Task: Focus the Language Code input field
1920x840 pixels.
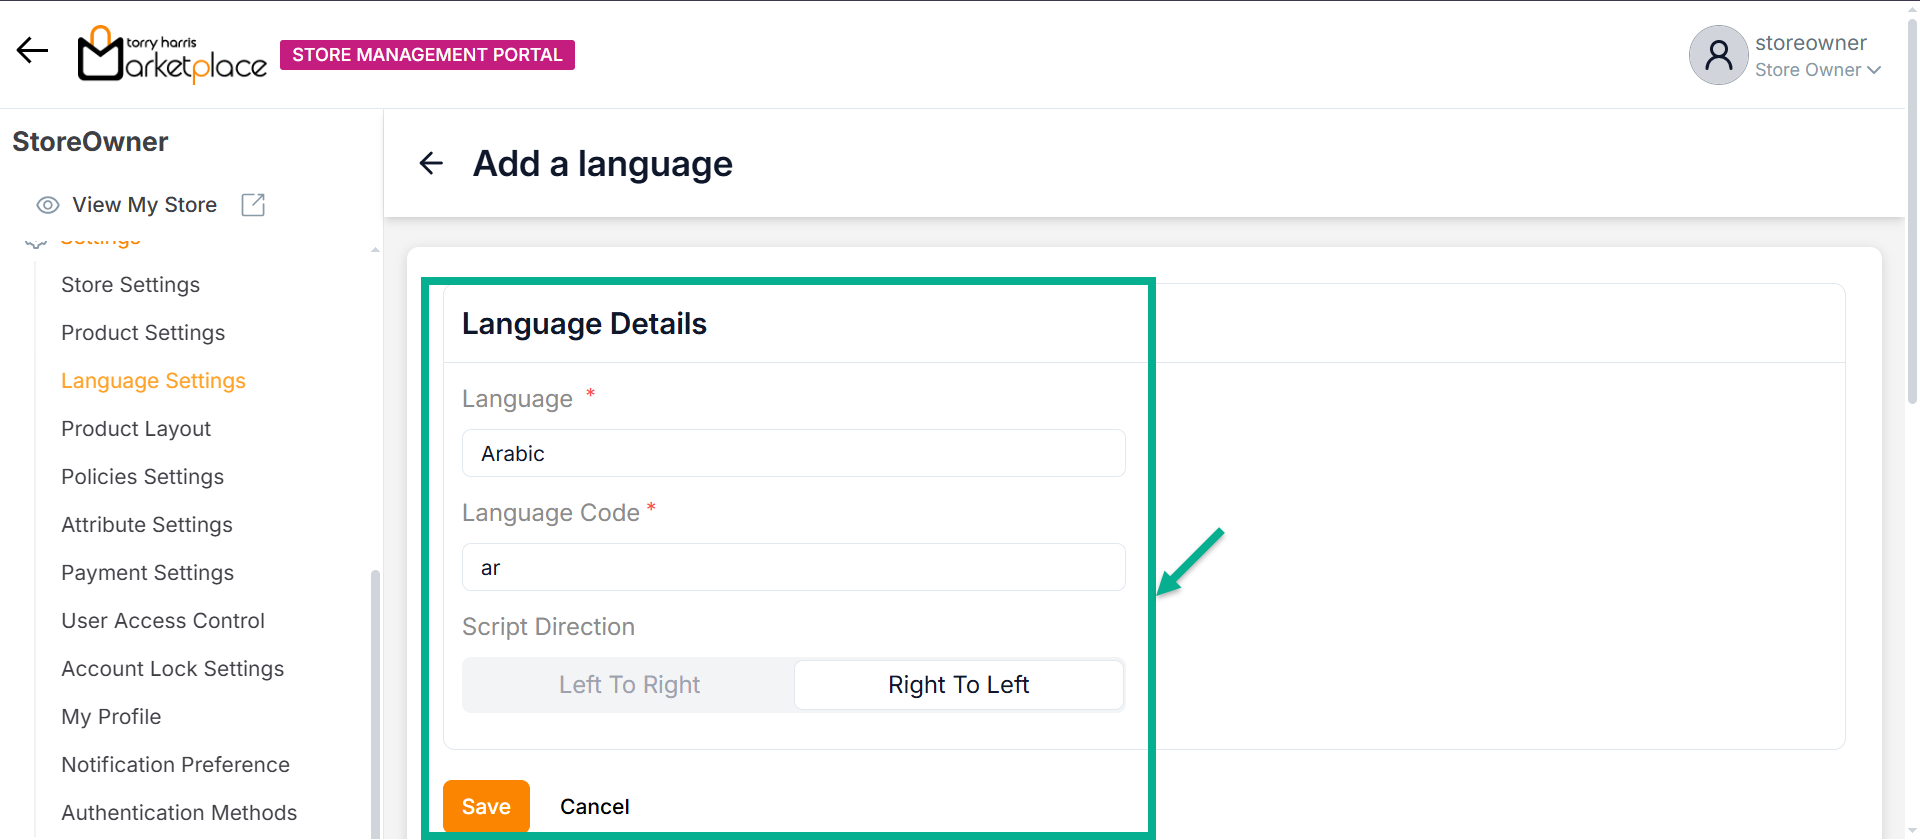Action: tap(793, 568)
